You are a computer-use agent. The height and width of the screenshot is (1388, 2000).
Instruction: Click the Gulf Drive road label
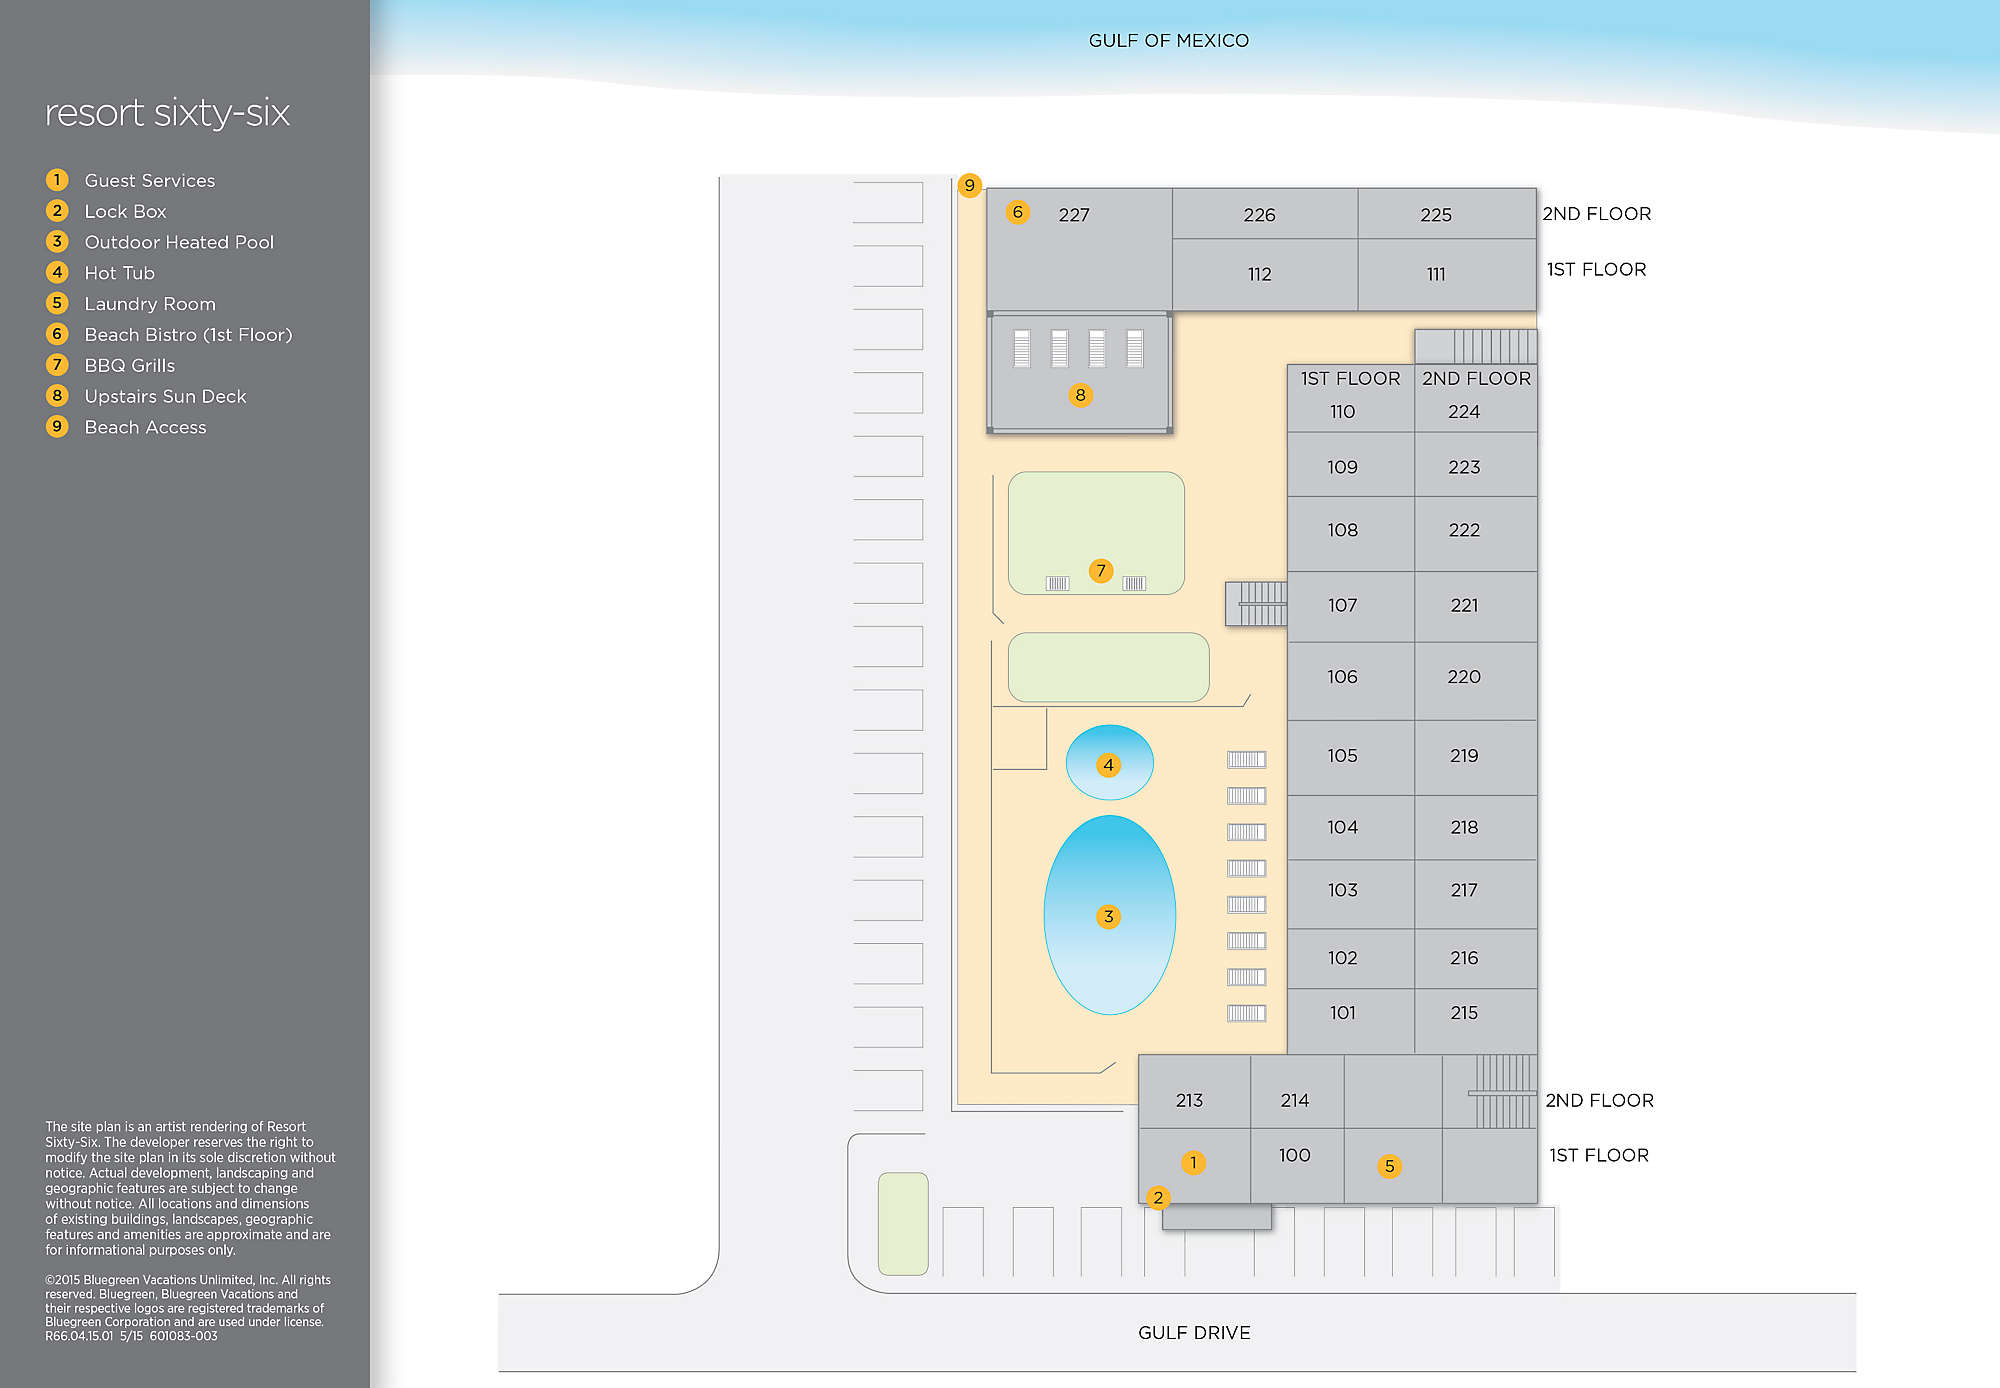(1194, 1332)
